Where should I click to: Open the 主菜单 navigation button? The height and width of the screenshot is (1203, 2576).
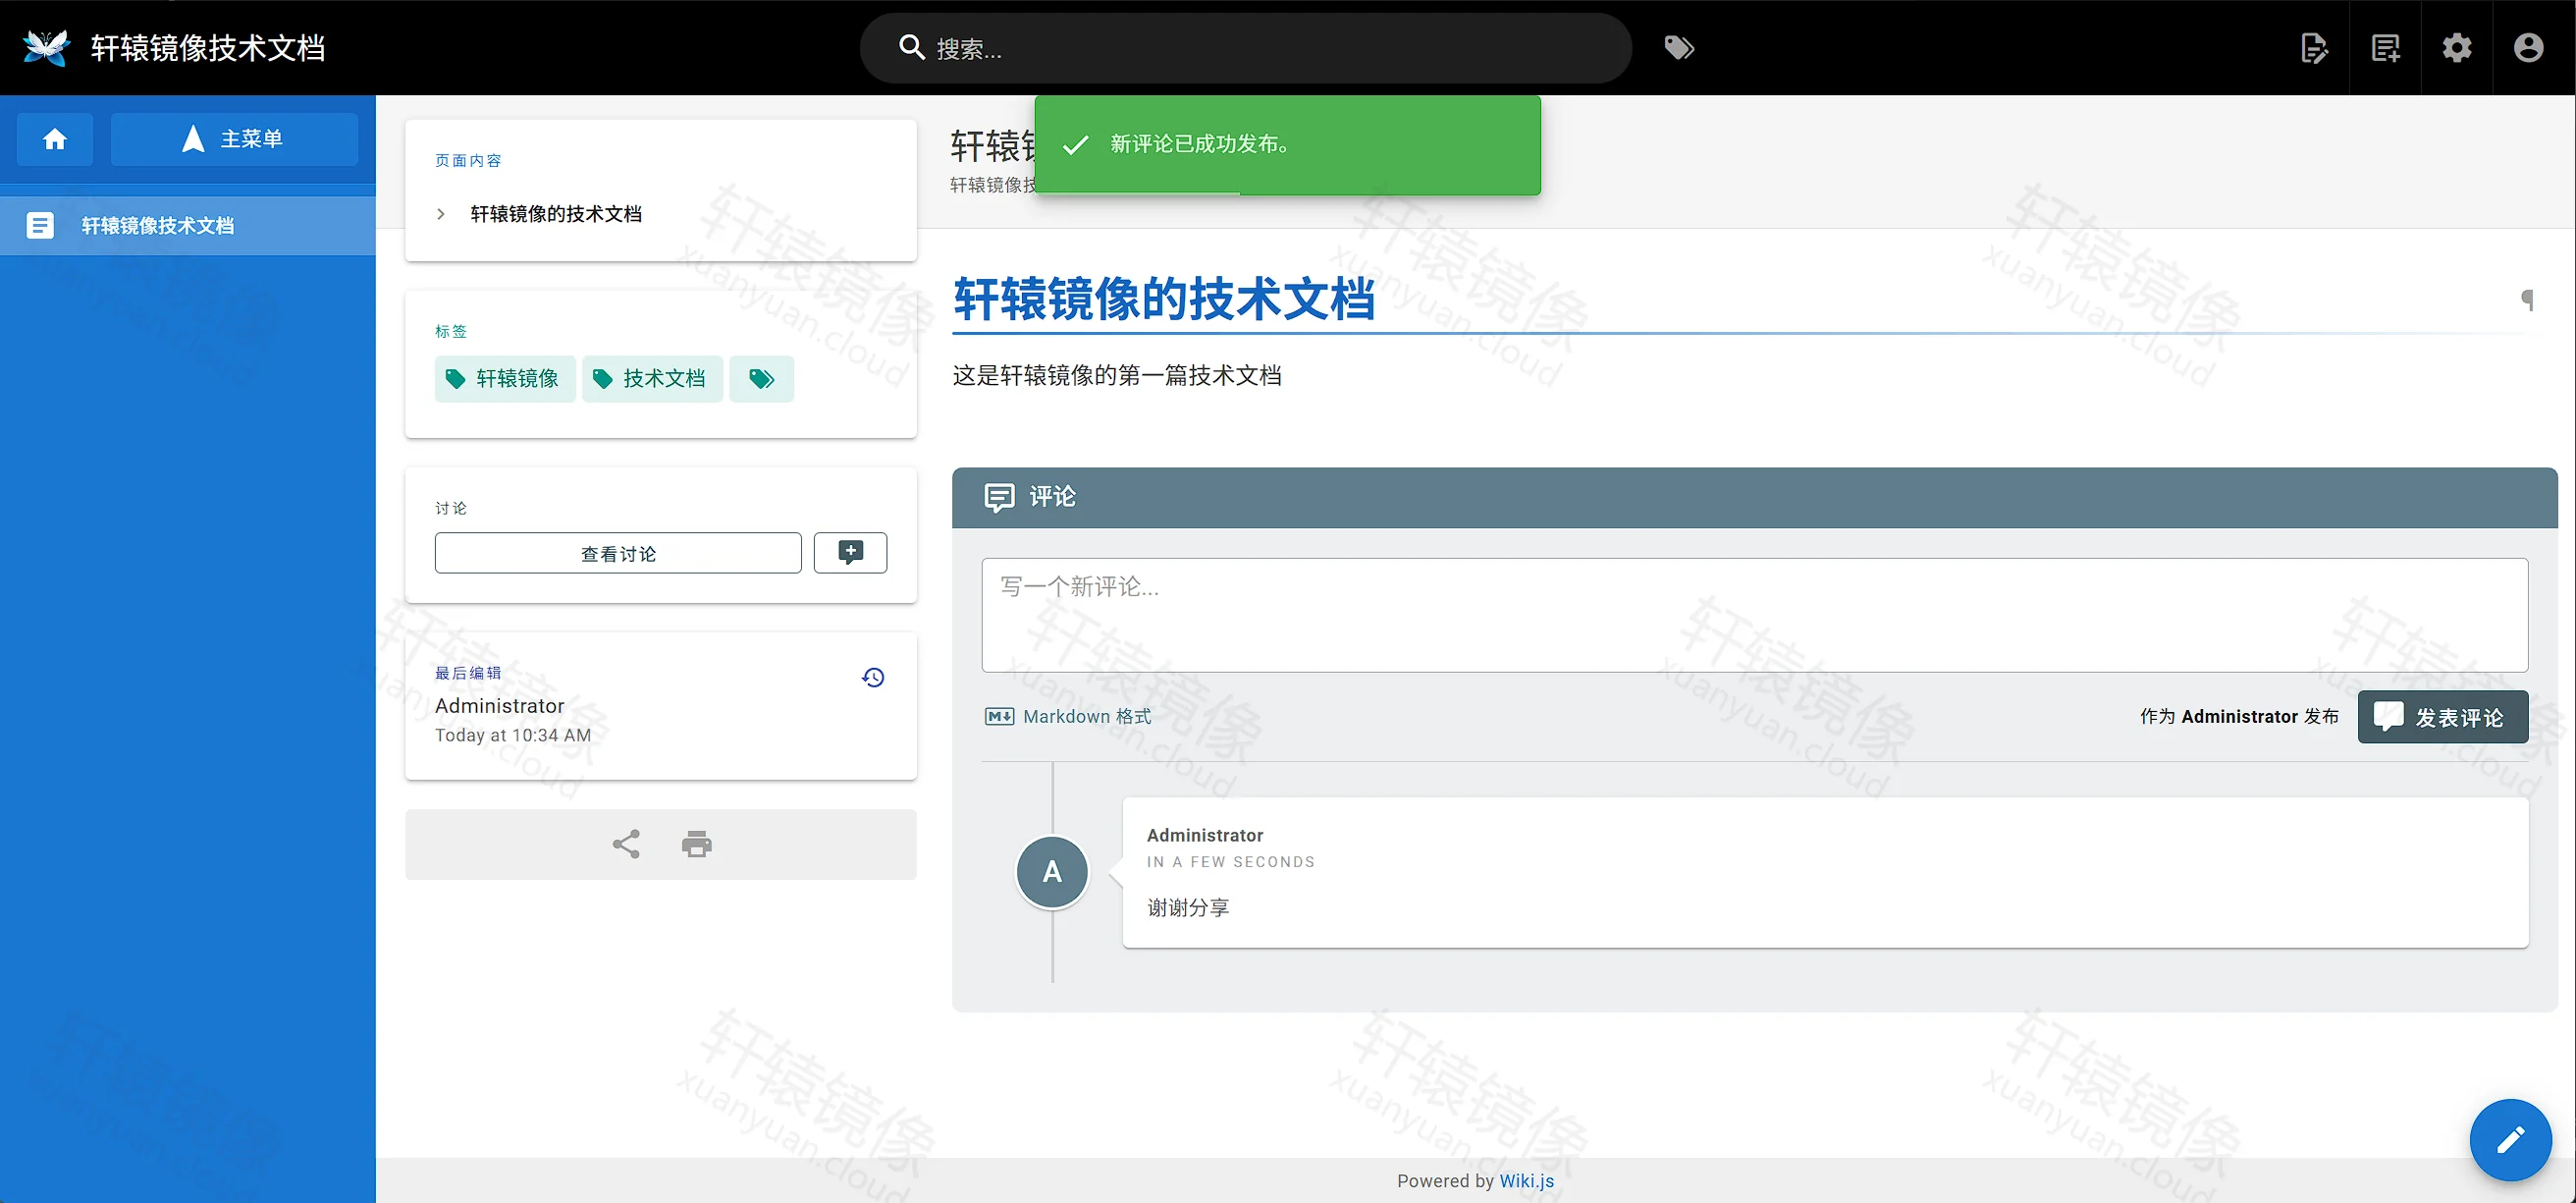[x=234, y=139]
